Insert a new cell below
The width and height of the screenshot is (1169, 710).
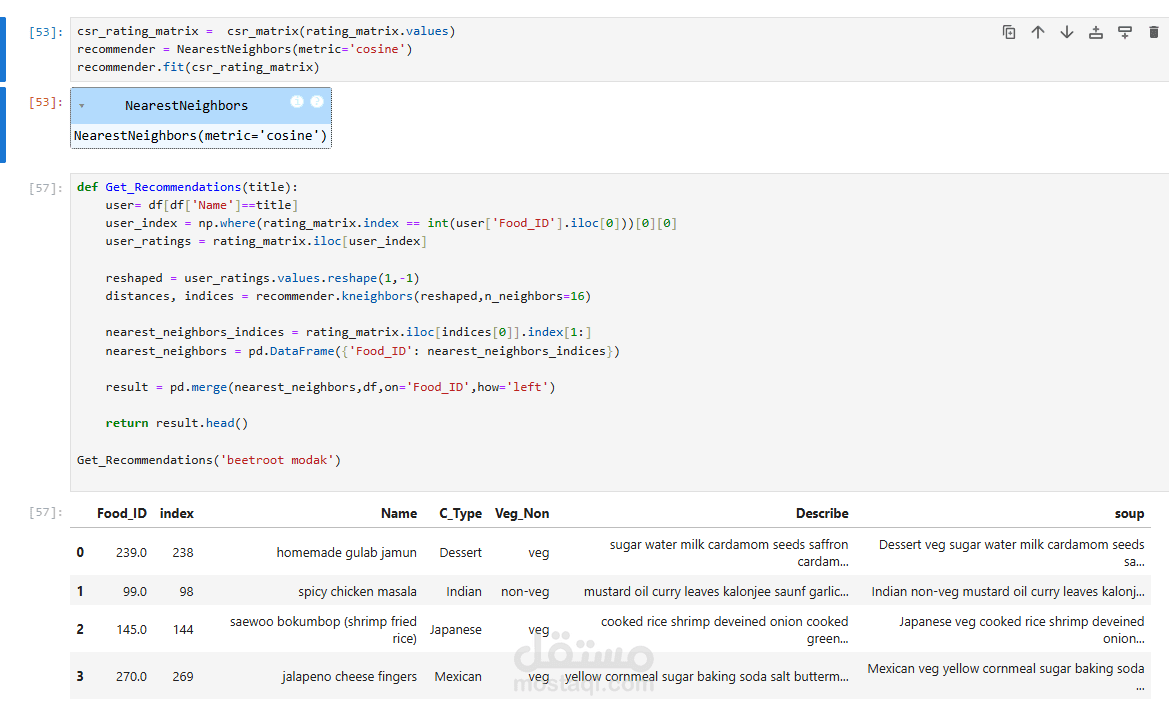[x=1125, y=32]
